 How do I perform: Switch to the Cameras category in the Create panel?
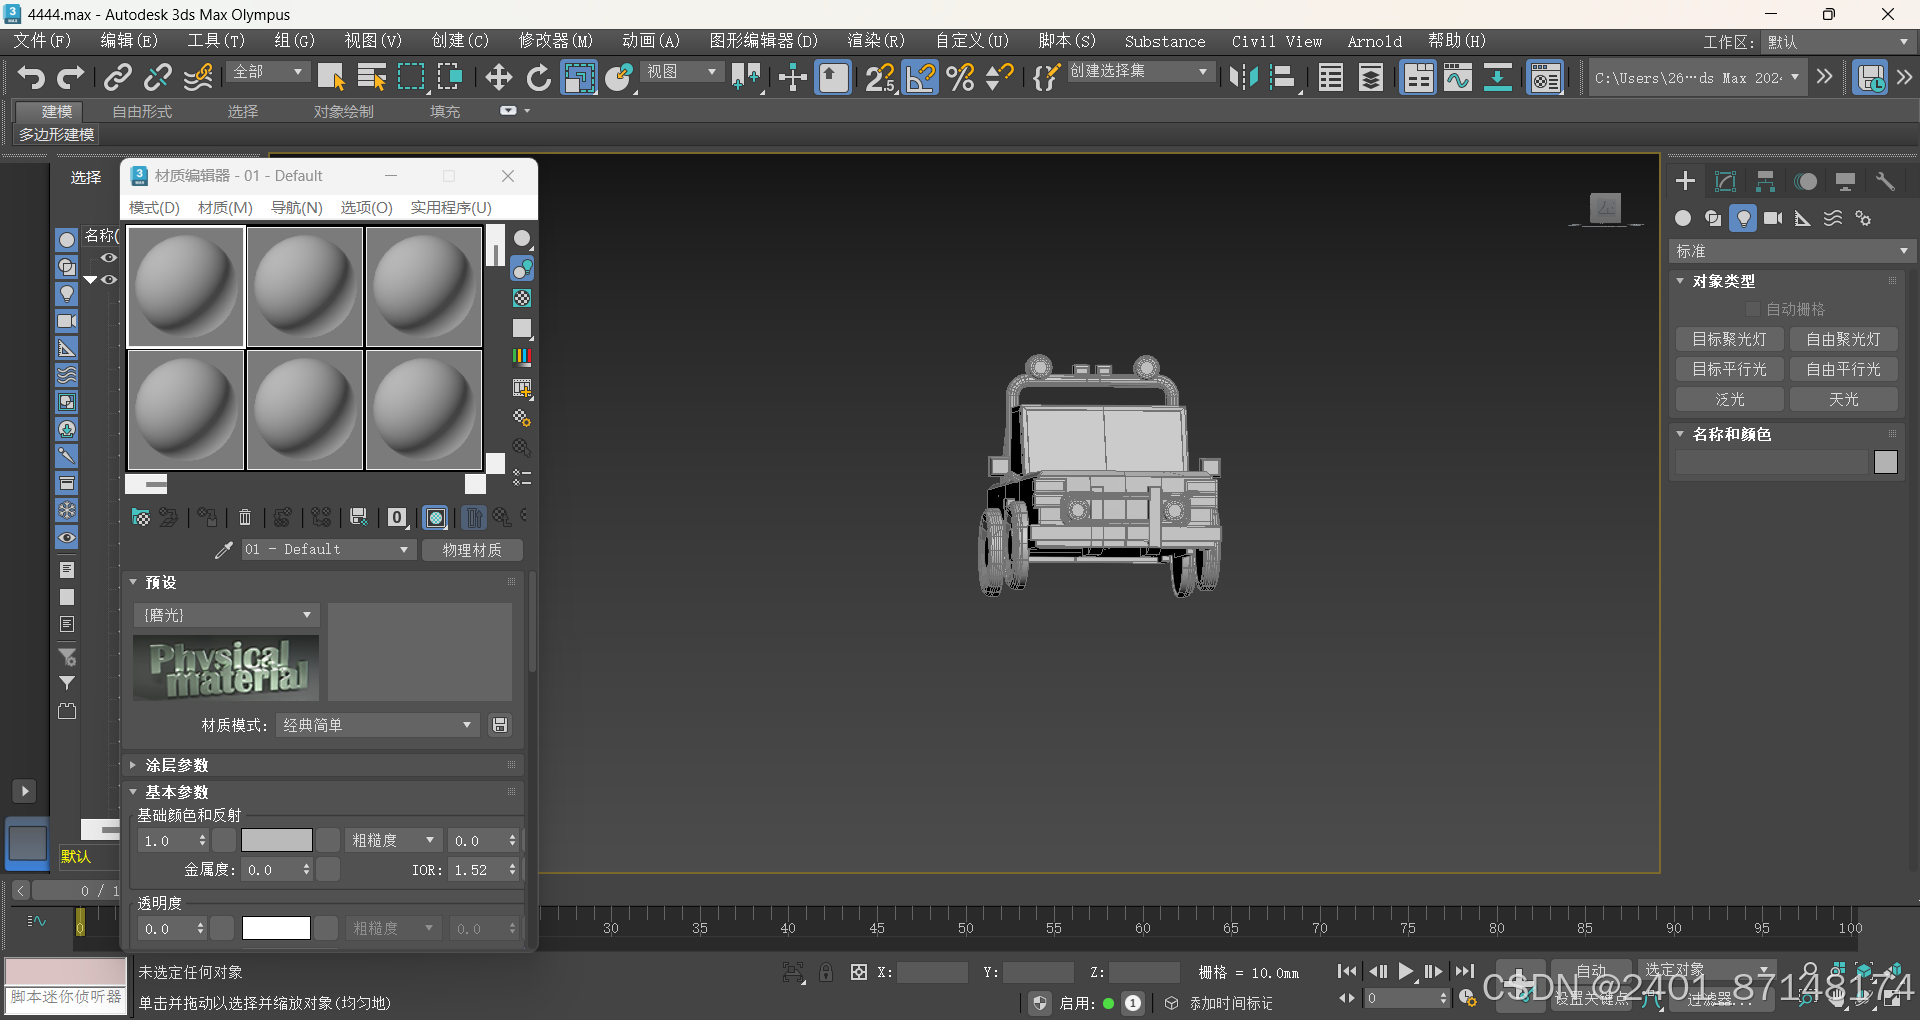click(1774, 218)
